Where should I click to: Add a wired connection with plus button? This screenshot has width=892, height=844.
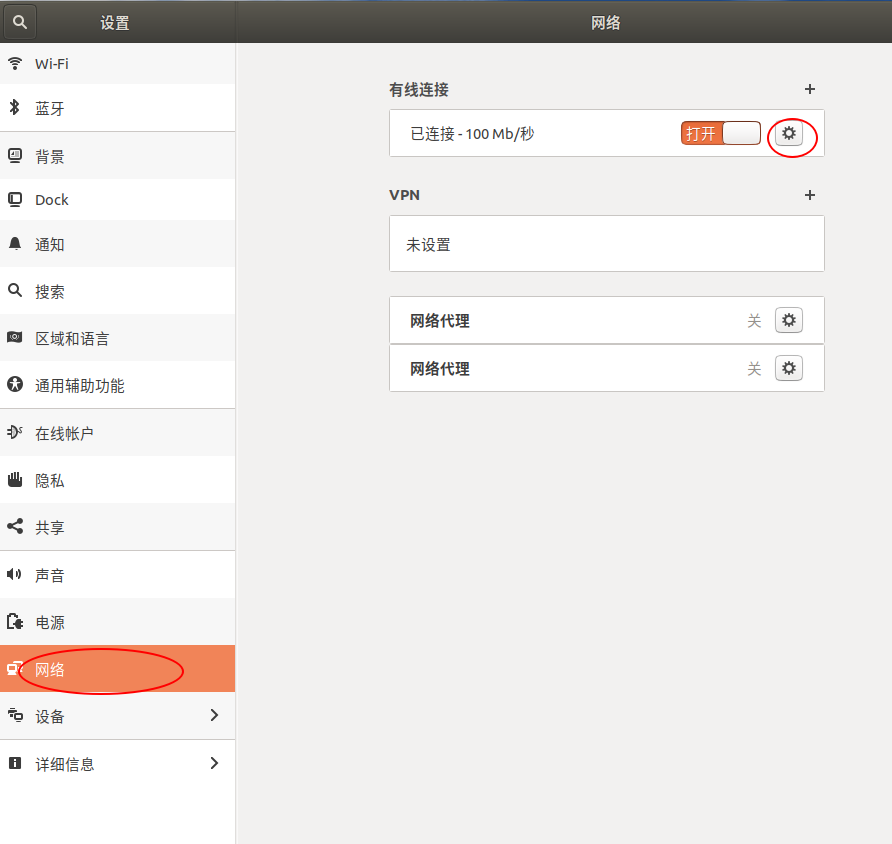810,89
